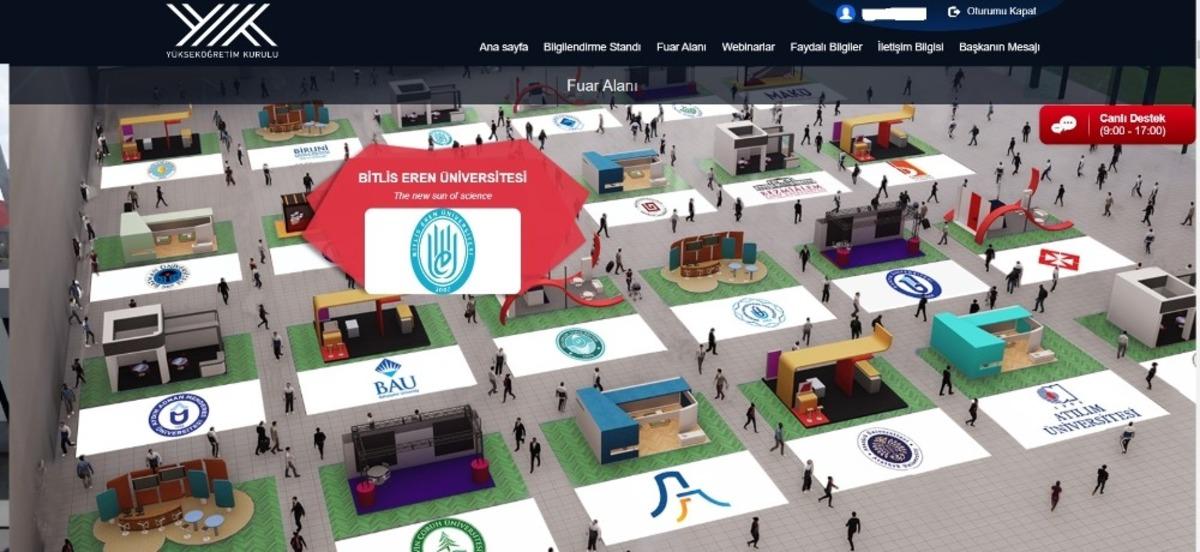Click the user profile avatar icon
This screenshot has height=552, width=1200.
tap(846, 13)
